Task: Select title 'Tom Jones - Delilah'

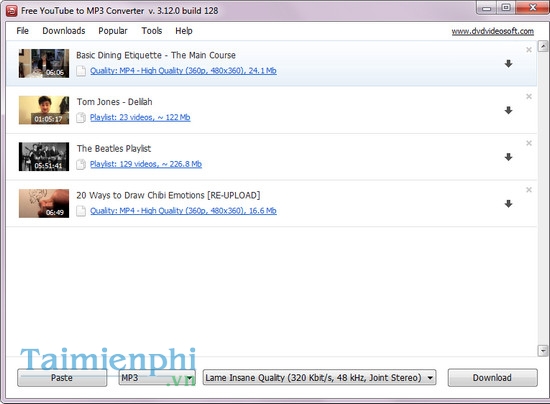Action: [114, 102]
